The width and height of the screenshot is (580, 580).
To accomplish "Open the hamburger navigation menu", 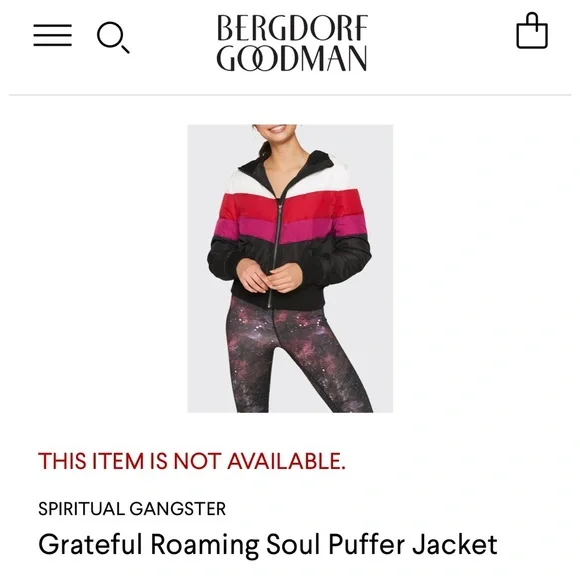I will point(53,36).
